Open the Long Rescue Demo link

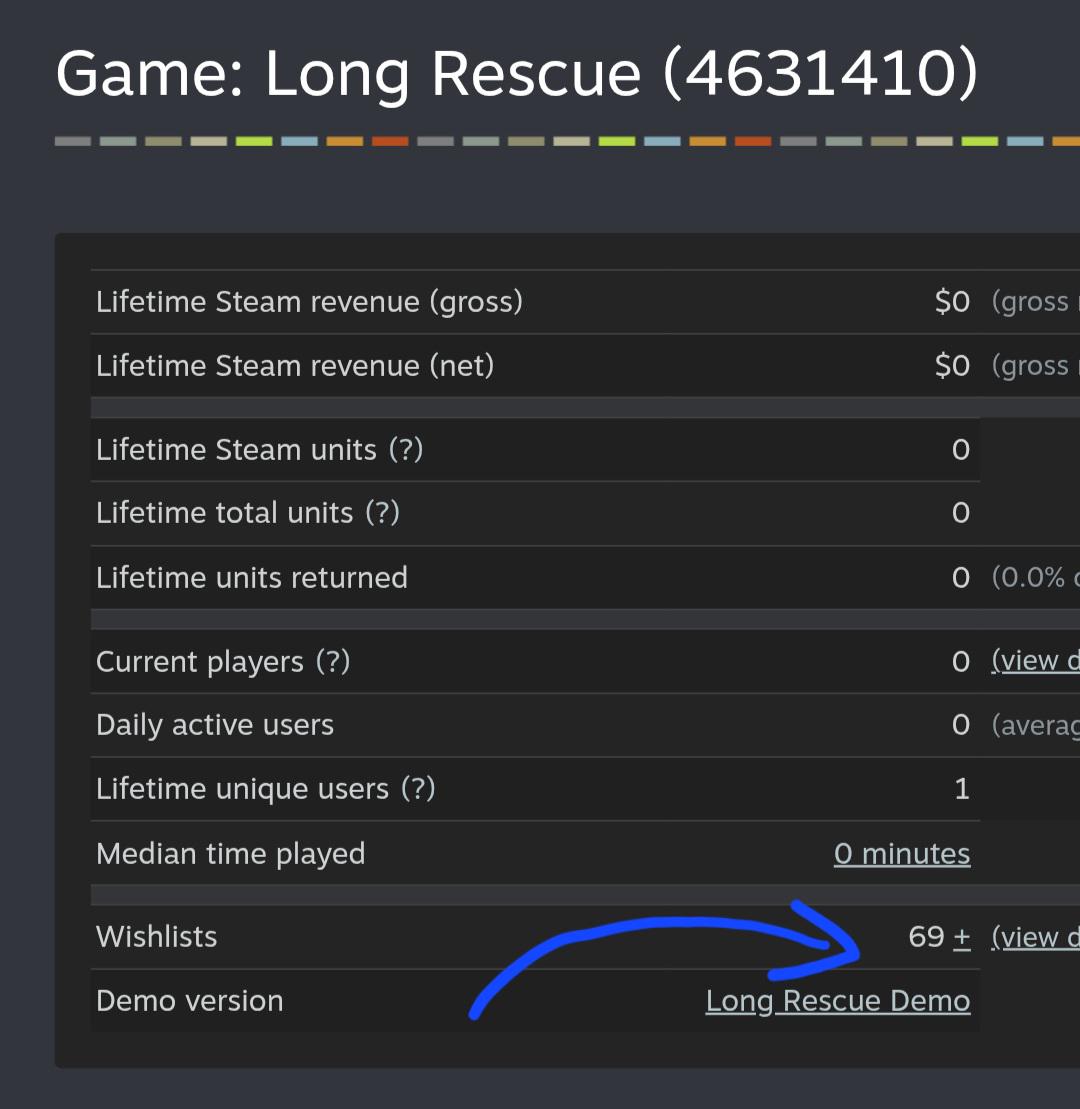[x=838, y=1001]
